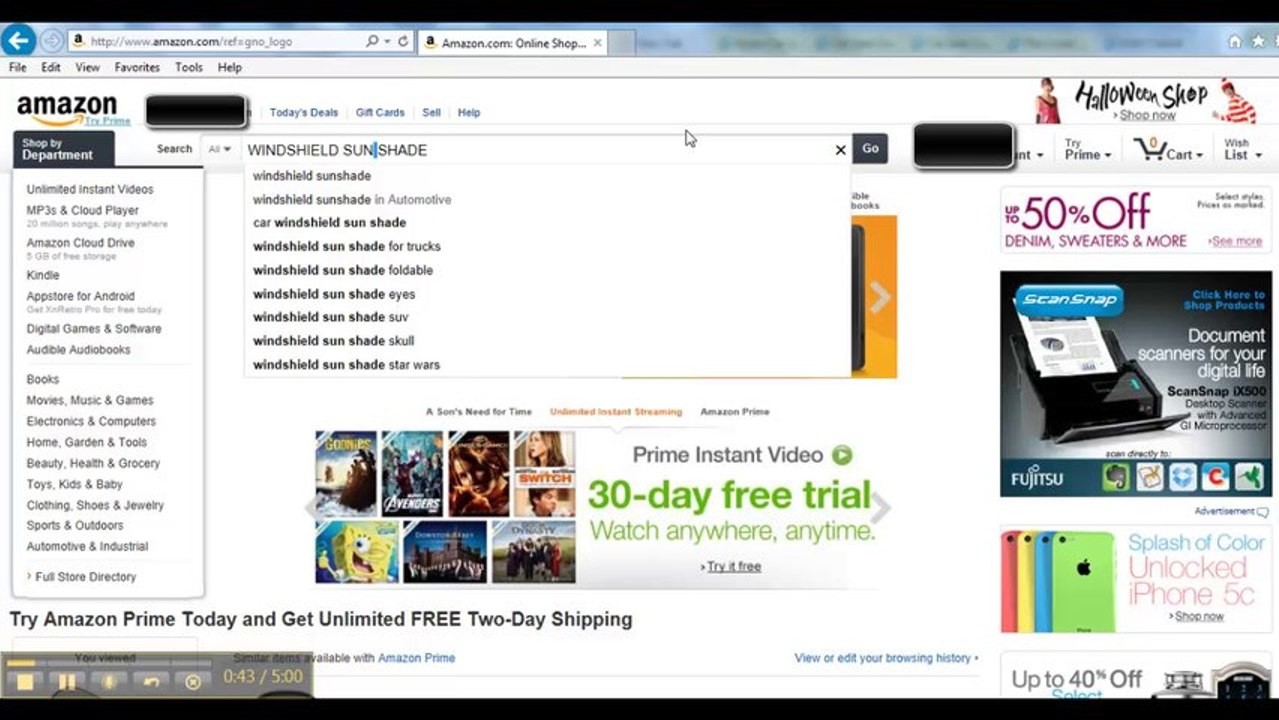The image size is (1279, 720).
Task: Select Automotive & Industrial department
Action: [x=87, y=547]
